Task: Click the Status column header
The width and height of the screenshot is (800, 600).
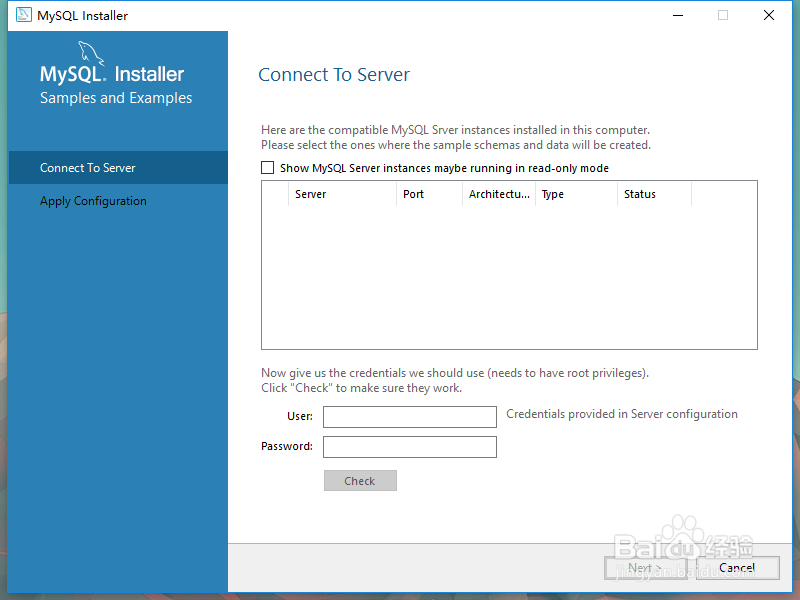Action: tap(655, 194)
